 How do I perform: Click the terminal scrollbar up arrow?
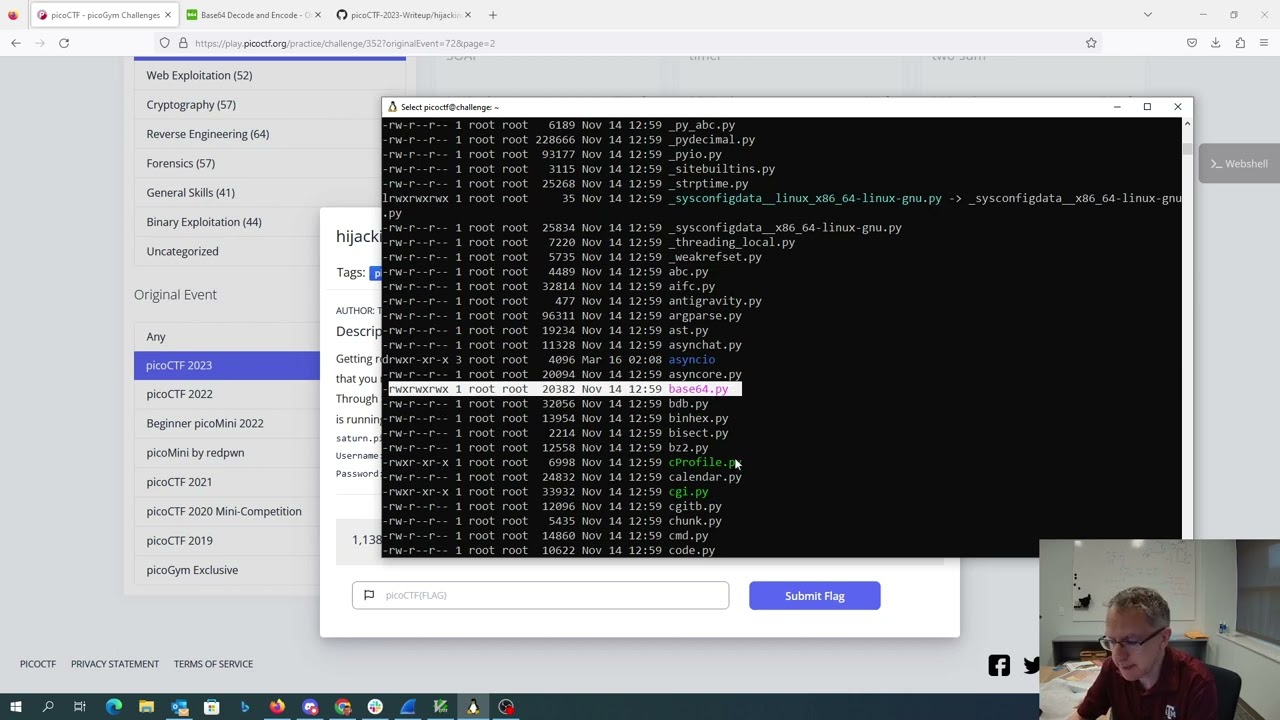1187,123
